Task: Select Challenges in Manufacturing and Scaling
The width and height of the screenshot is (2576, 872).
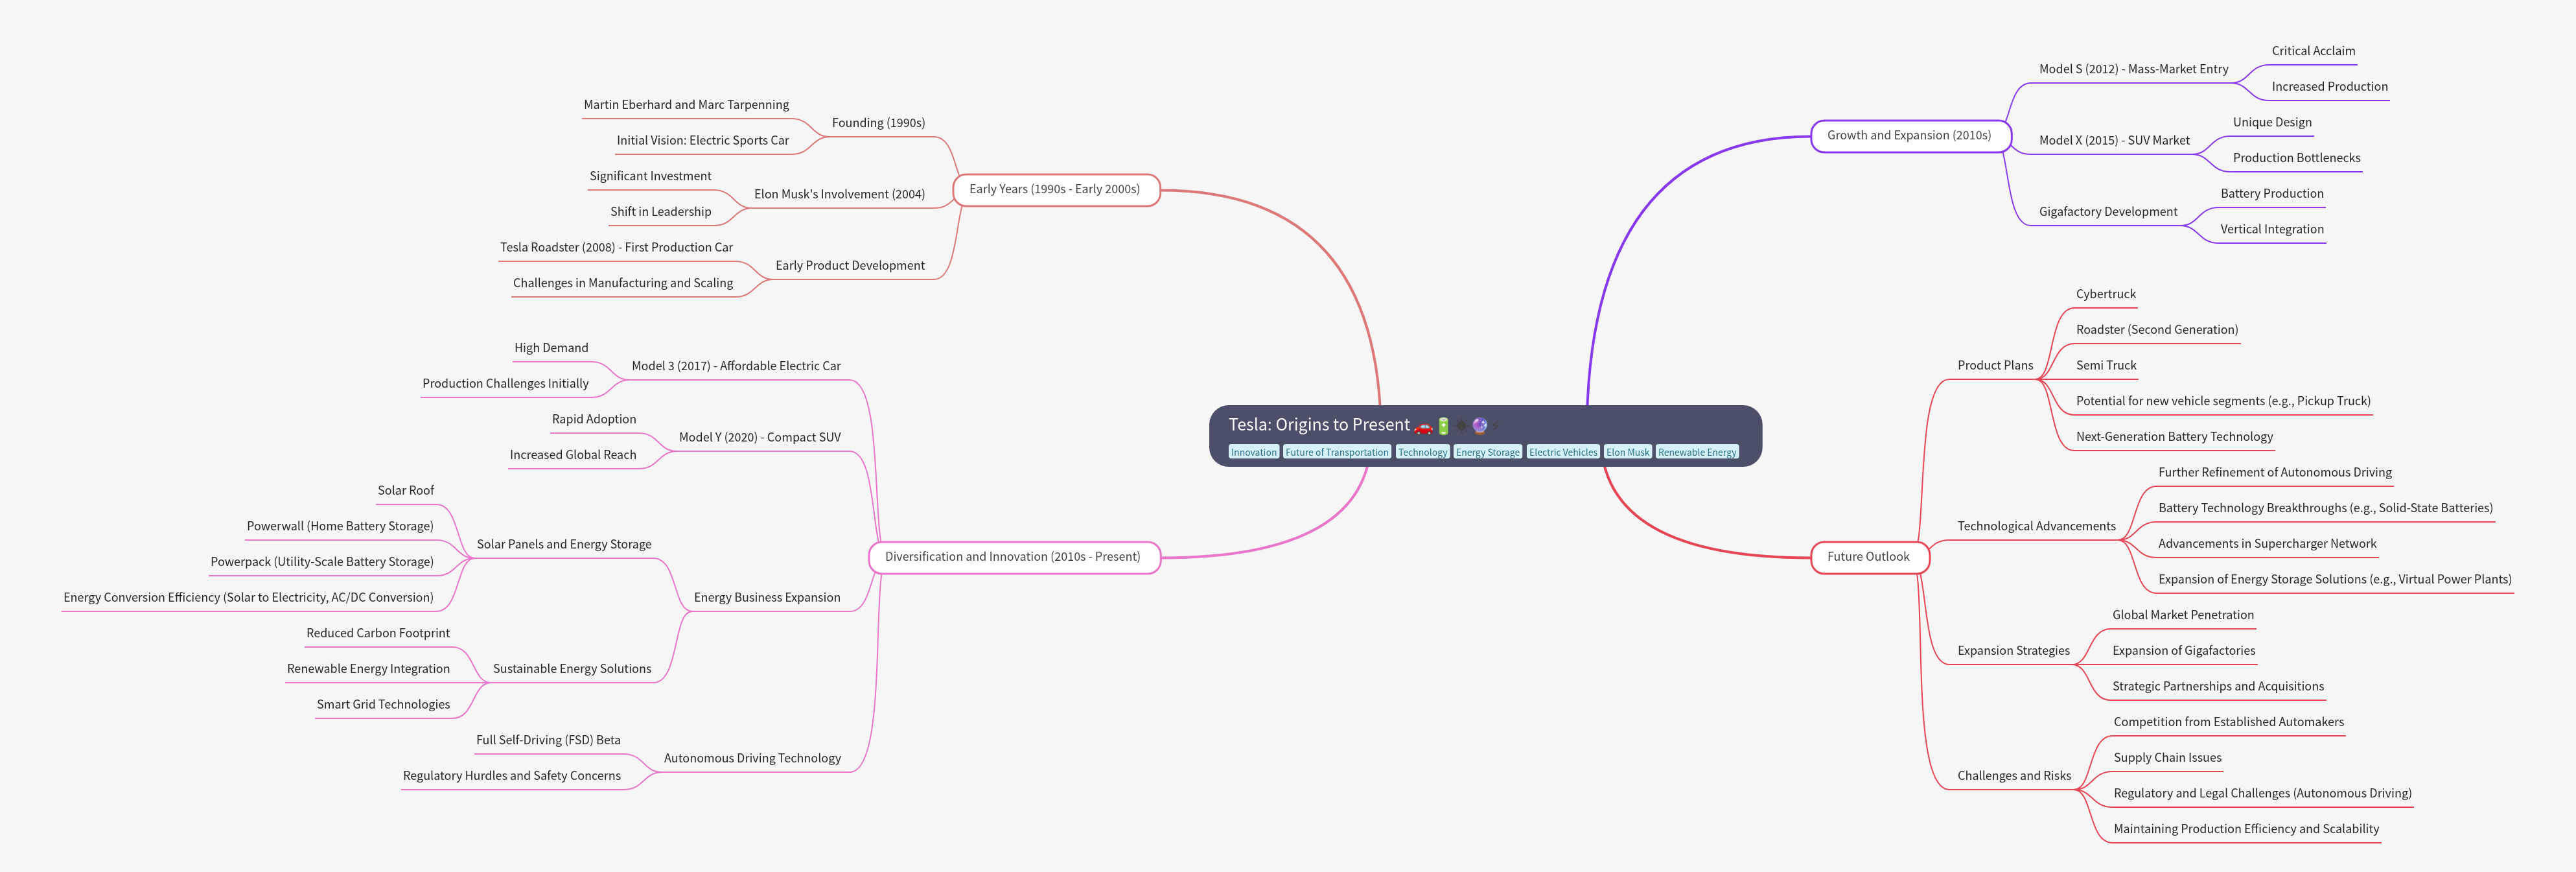Action: [623, 283]
